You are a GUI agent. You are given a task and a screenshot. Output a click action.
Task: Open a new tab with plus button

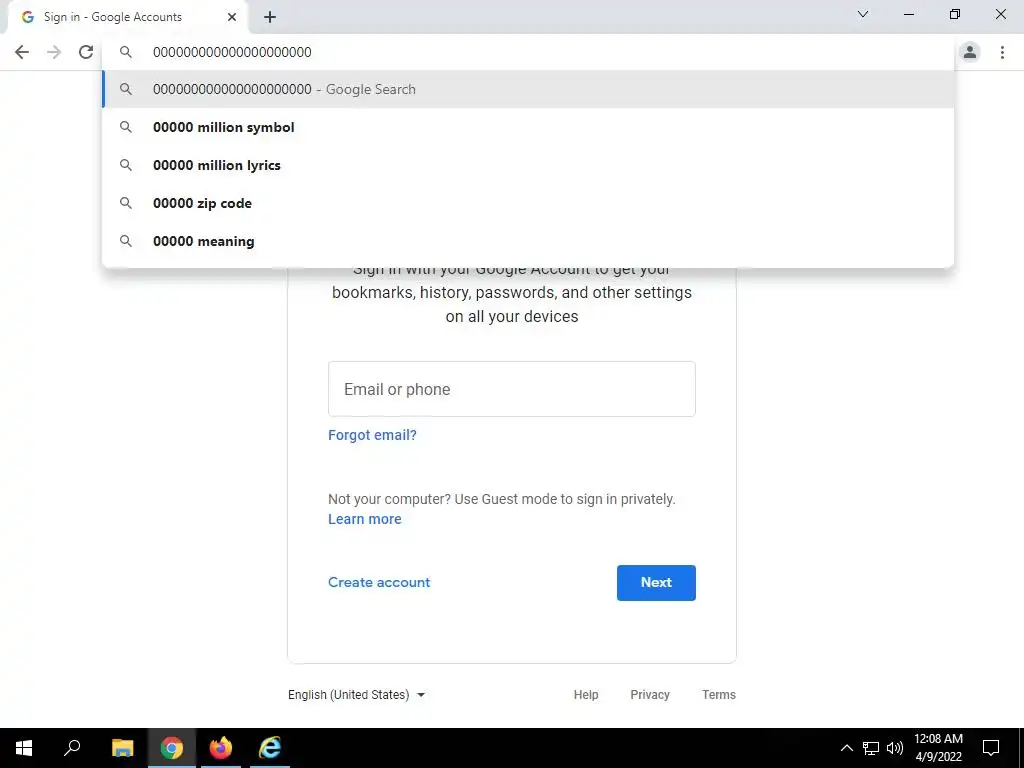270,17
